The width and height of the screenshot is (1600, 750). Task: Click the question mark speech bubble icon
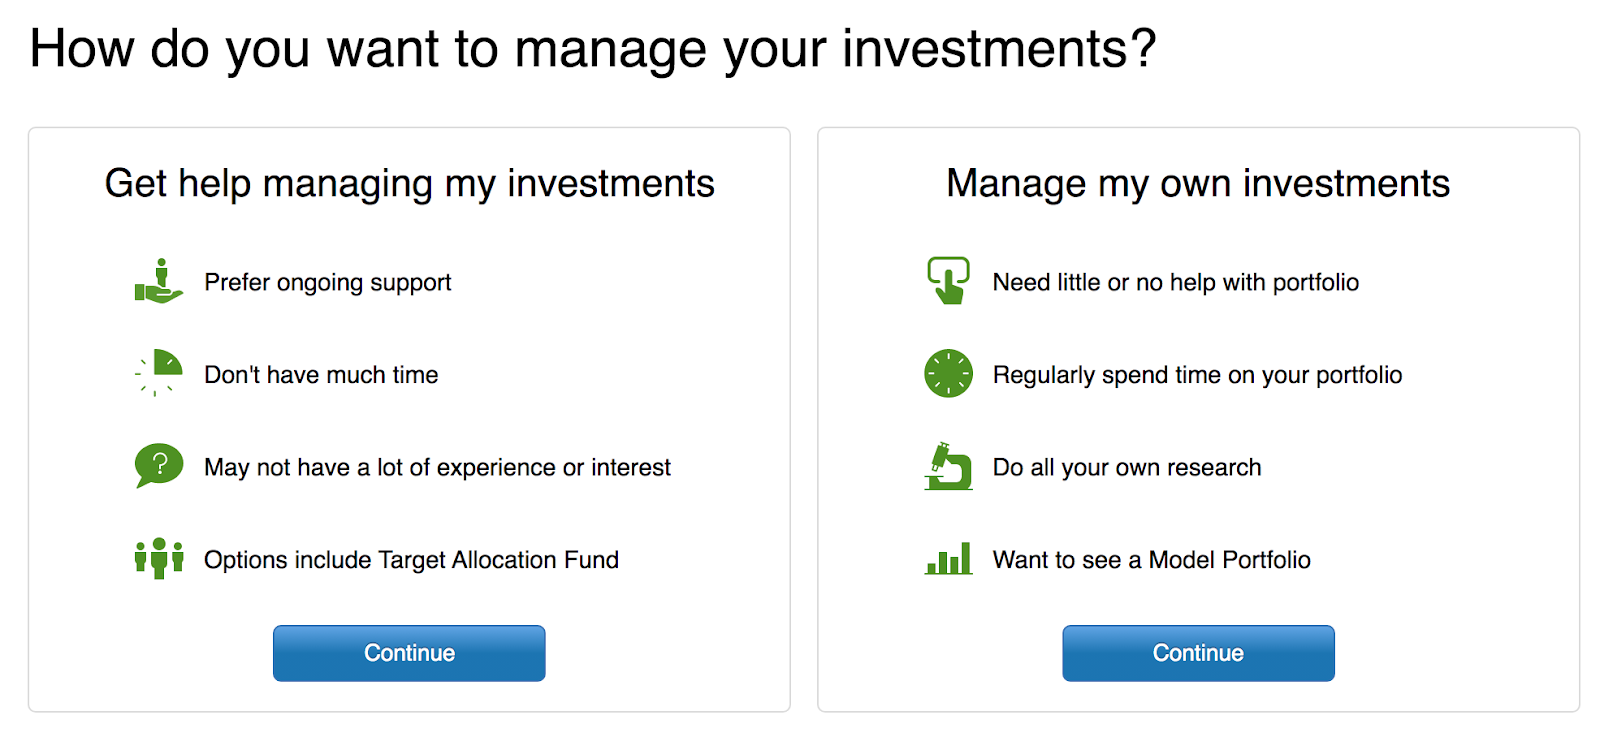(159, 465)
